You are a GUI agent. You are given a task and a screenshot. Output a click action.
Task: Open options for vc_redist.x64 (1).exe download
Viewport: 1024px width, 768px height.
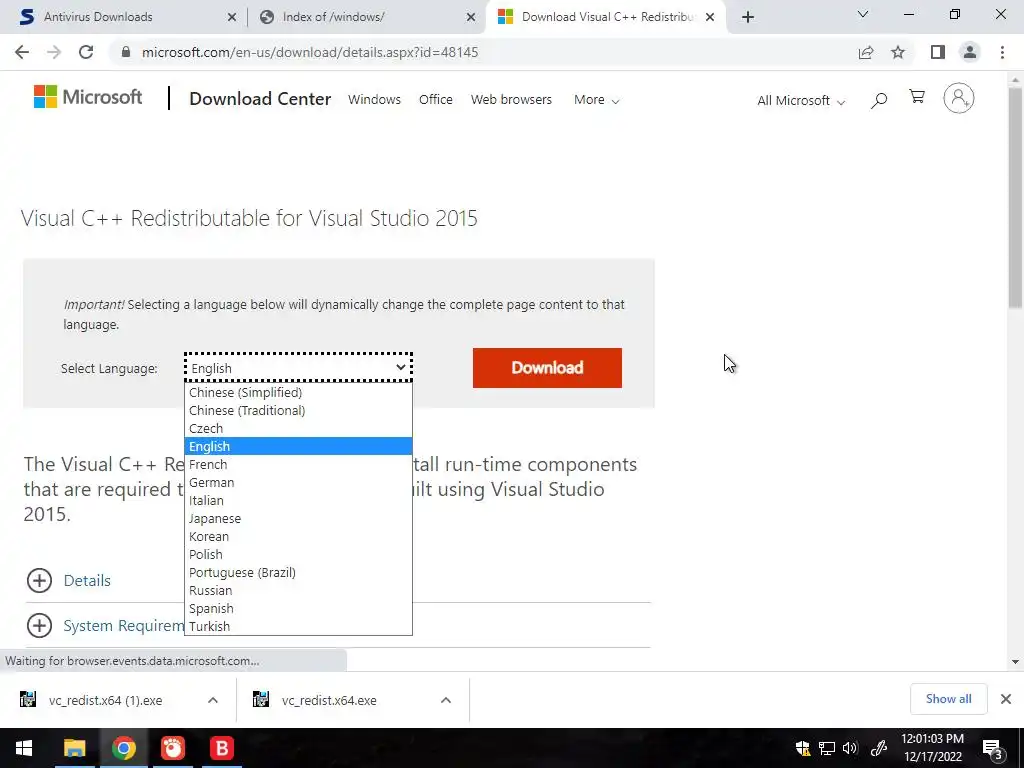(x=213, y=700)
